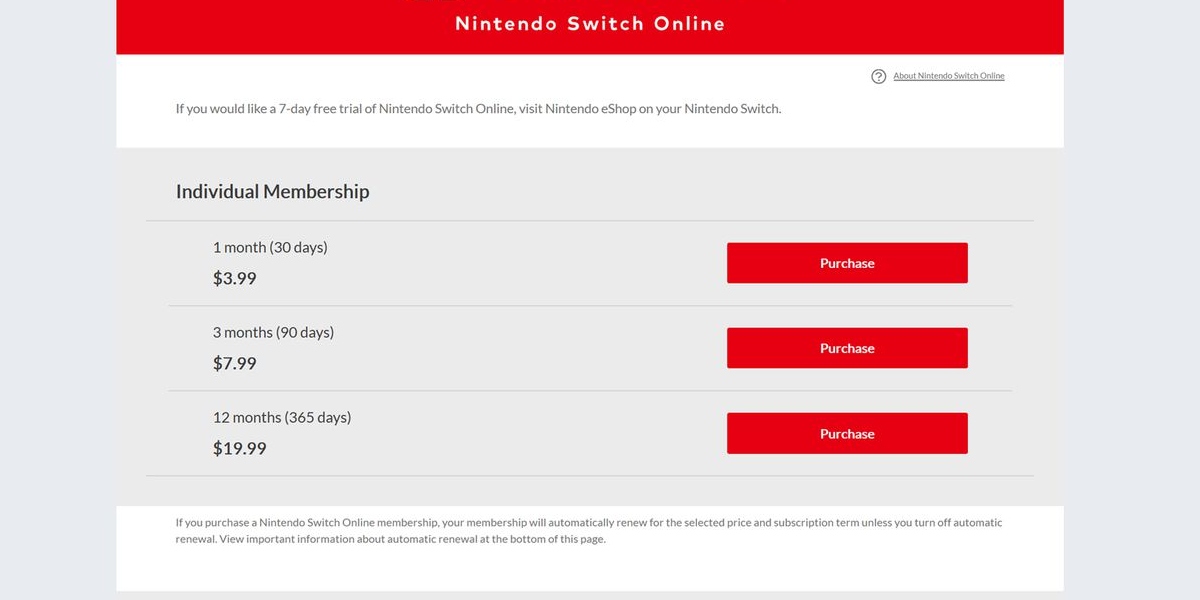Click the question mark help icon
The image size is (1200, 600).
coord(878,77)
